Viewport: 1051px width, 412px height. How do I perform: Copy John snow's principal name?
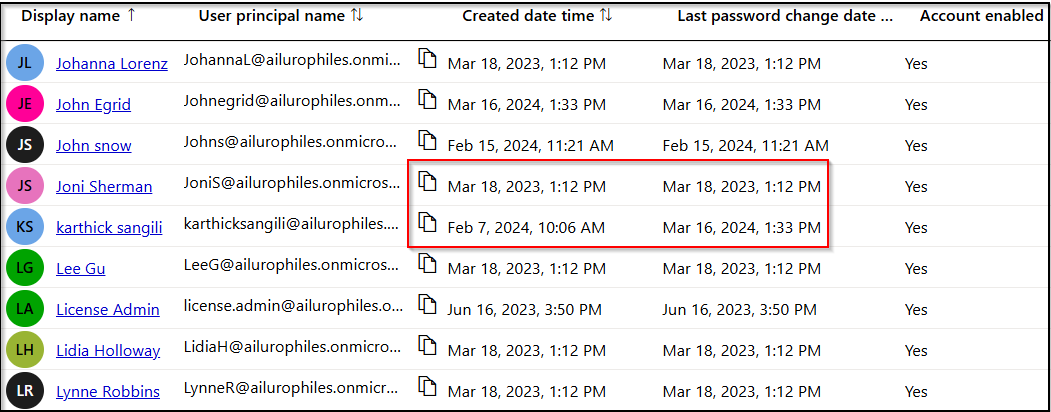coord(428,141)
